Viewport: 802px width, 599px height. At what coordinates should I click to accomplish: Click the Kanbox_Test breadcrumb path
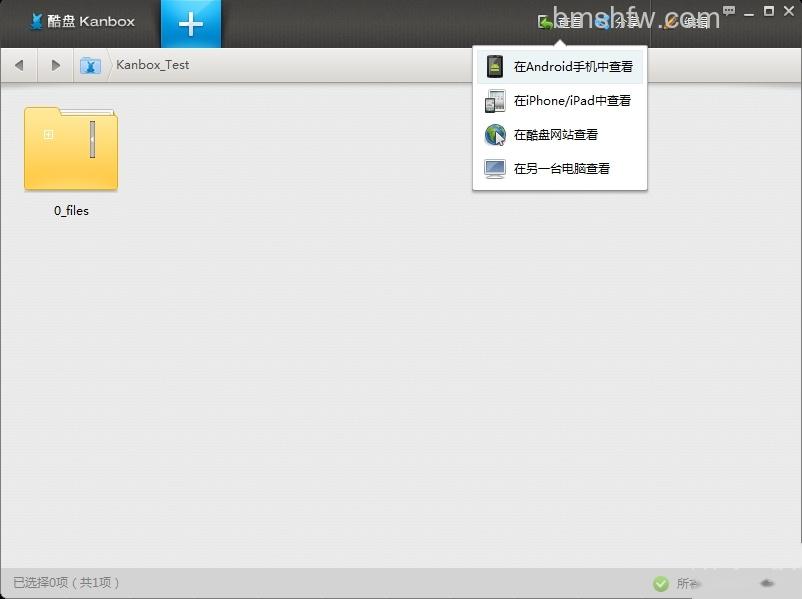pos(152,65)
